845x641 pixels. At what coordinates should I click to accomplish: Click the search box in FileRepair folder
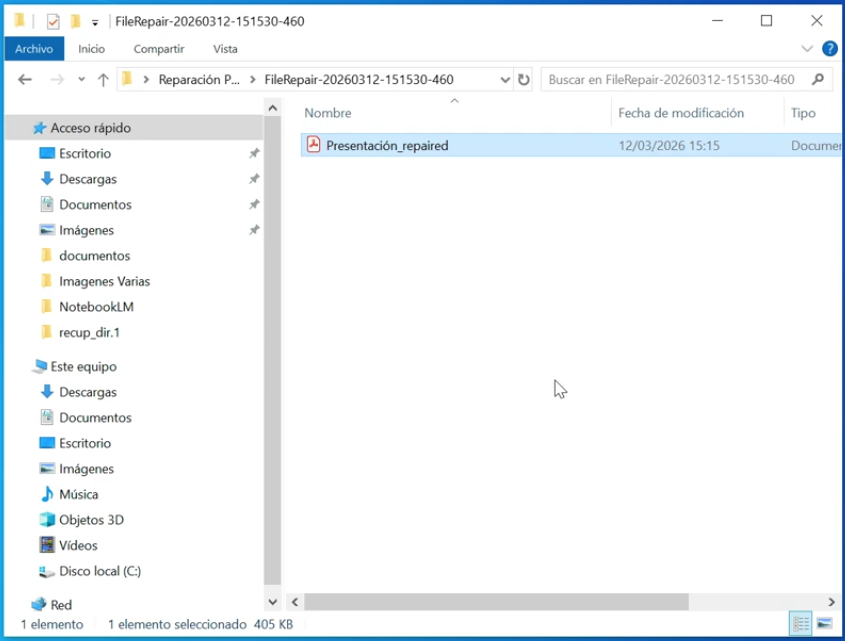pyautogui.click(x=672, y=80)
